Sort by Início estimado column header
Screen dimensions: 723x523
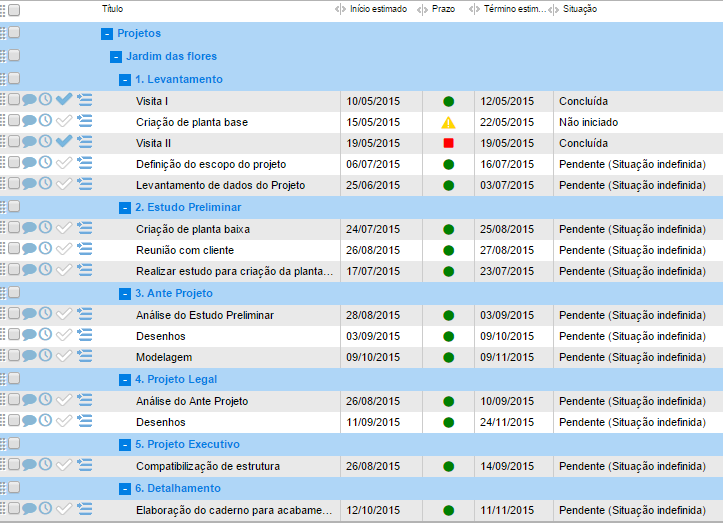(x=379, y=9)
